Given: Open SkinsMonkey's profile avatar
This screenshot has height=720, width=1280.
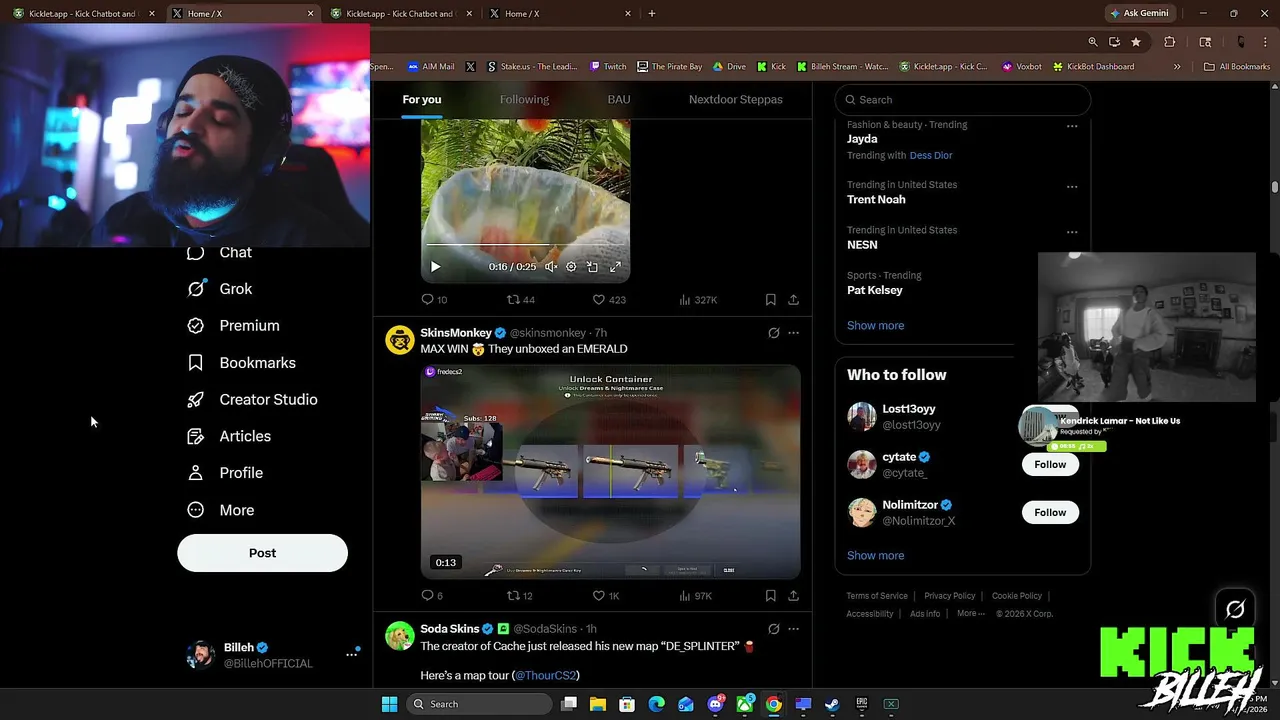Looking at the screenshot, I should click(400, 340).
